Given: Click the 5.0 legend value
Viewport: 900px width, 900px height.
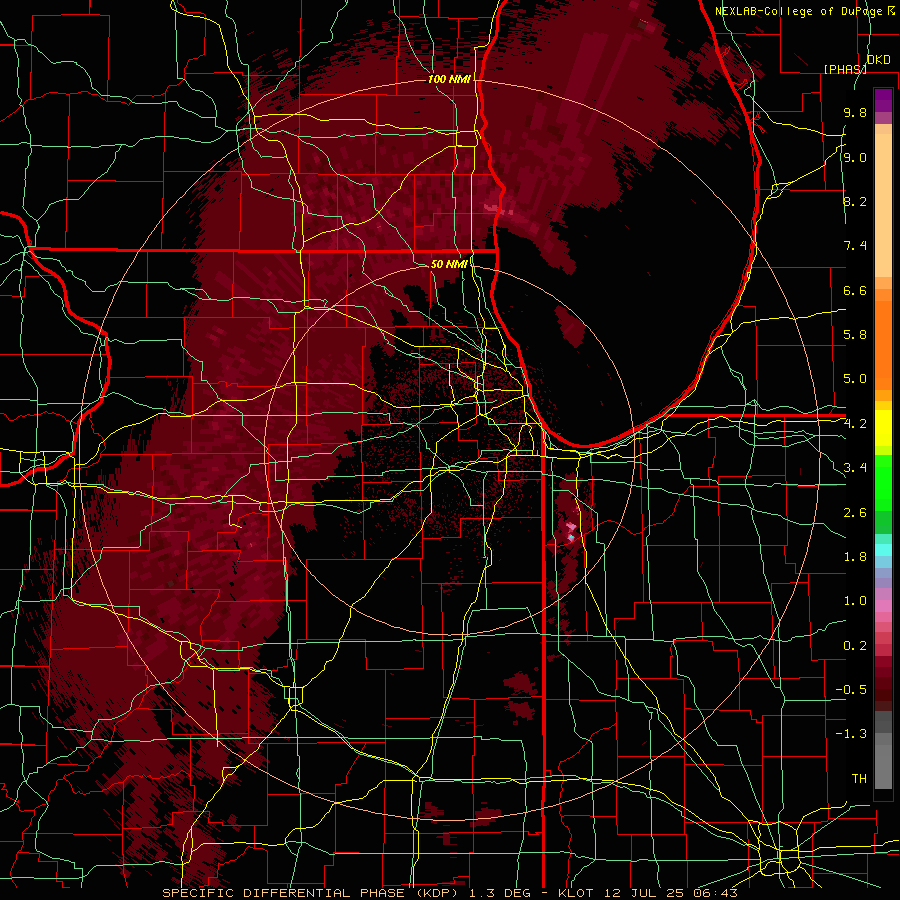Looking at the screenshot, I should 855,379.
